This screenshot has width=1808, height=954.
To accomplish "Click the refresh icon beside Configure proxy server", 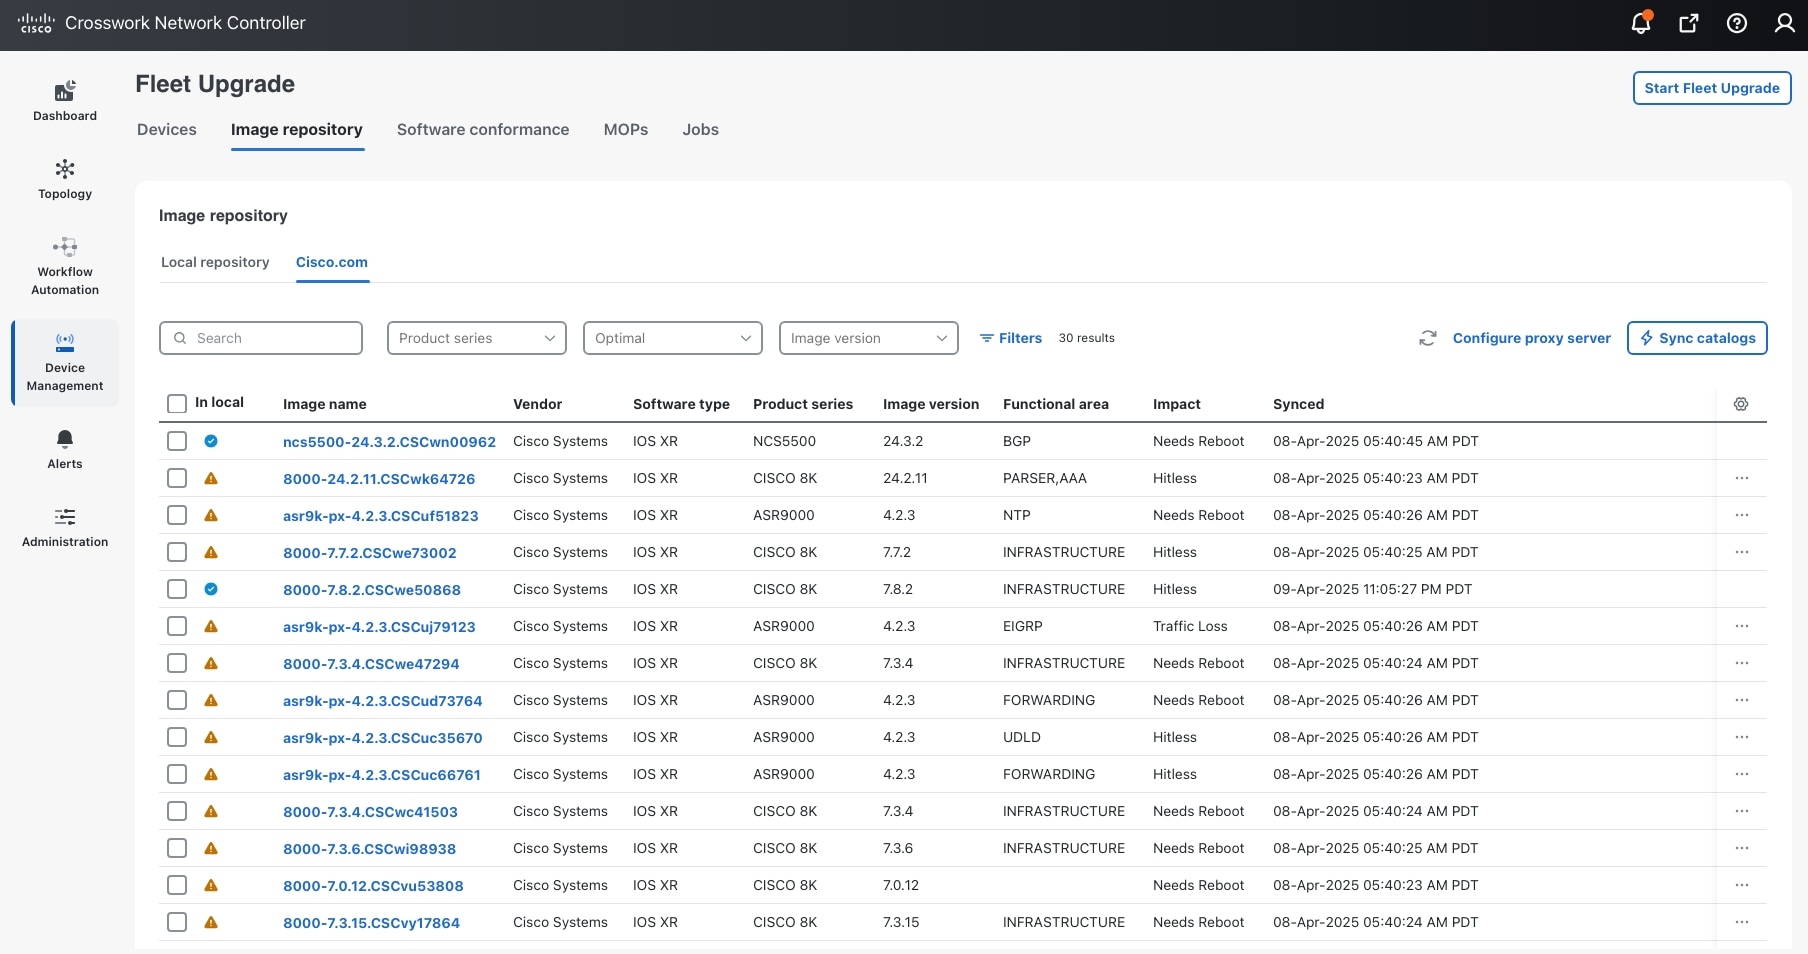I will 1428,338.
